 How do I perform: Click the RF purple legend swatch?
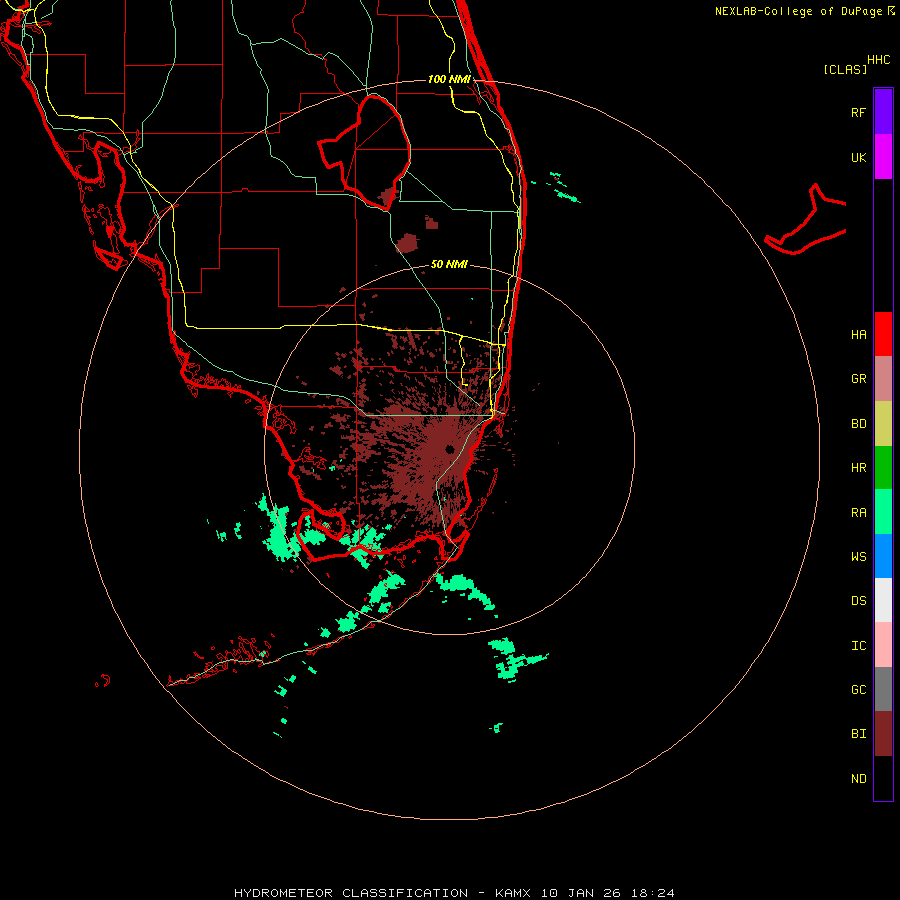(883, 112)
